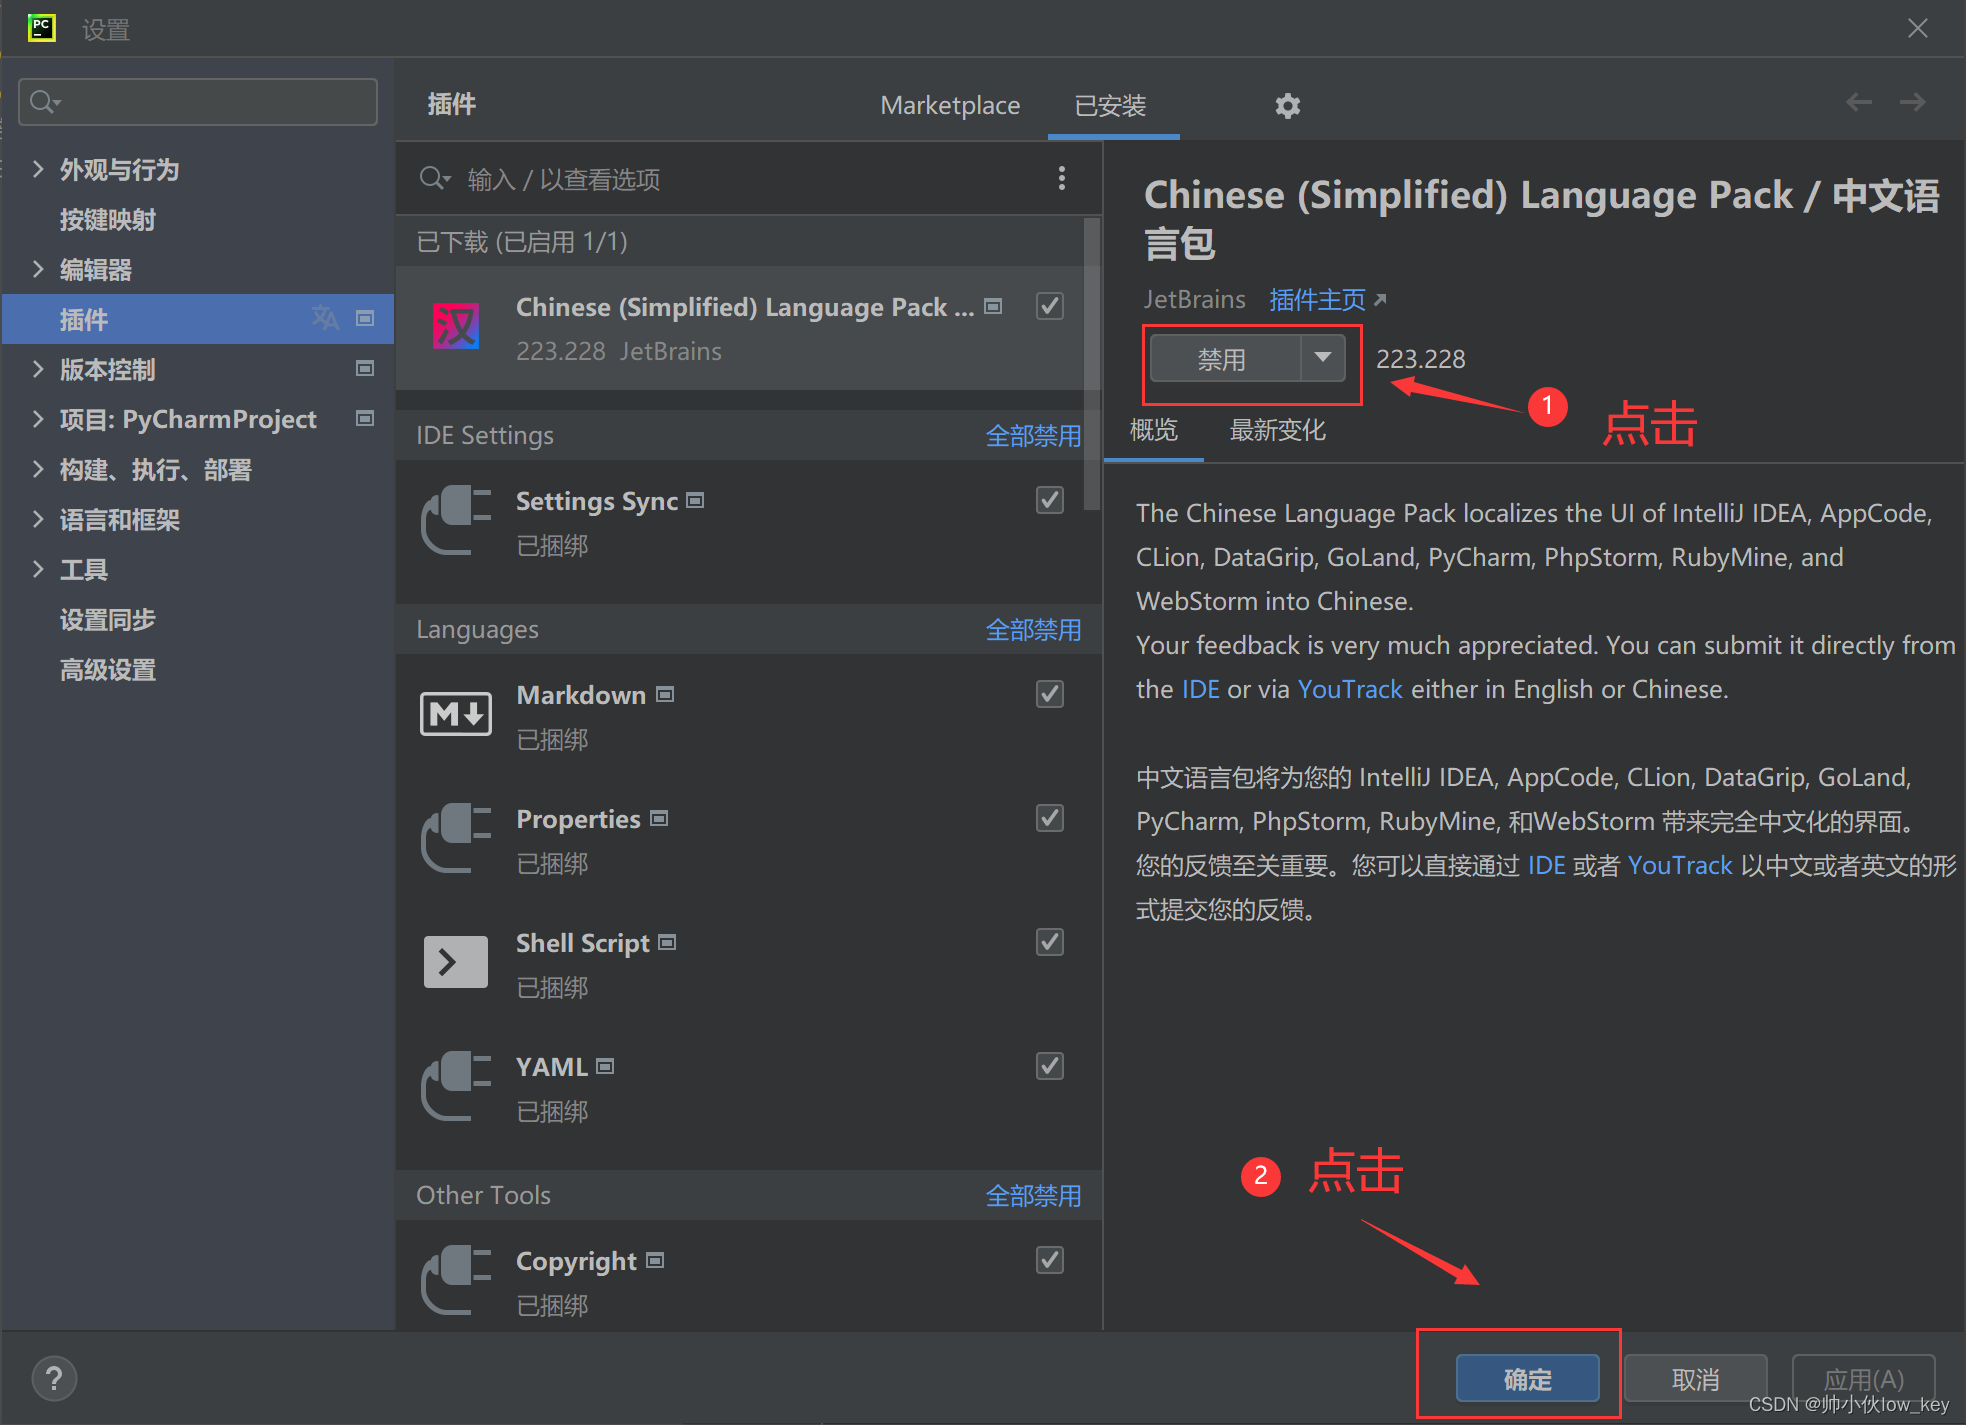Uncheck the Chinese Language Pack plugin checkbox

[1049, 305]
